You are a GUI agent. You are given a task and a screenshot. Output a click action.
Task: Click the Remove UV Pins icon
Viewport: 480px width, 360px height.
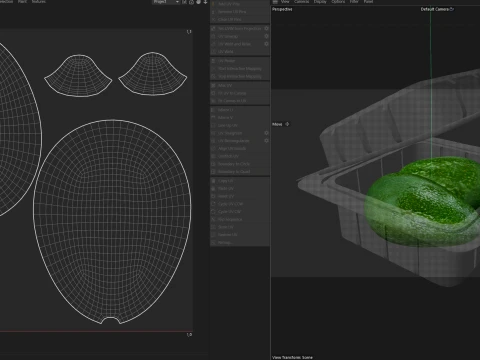(214, 12)
